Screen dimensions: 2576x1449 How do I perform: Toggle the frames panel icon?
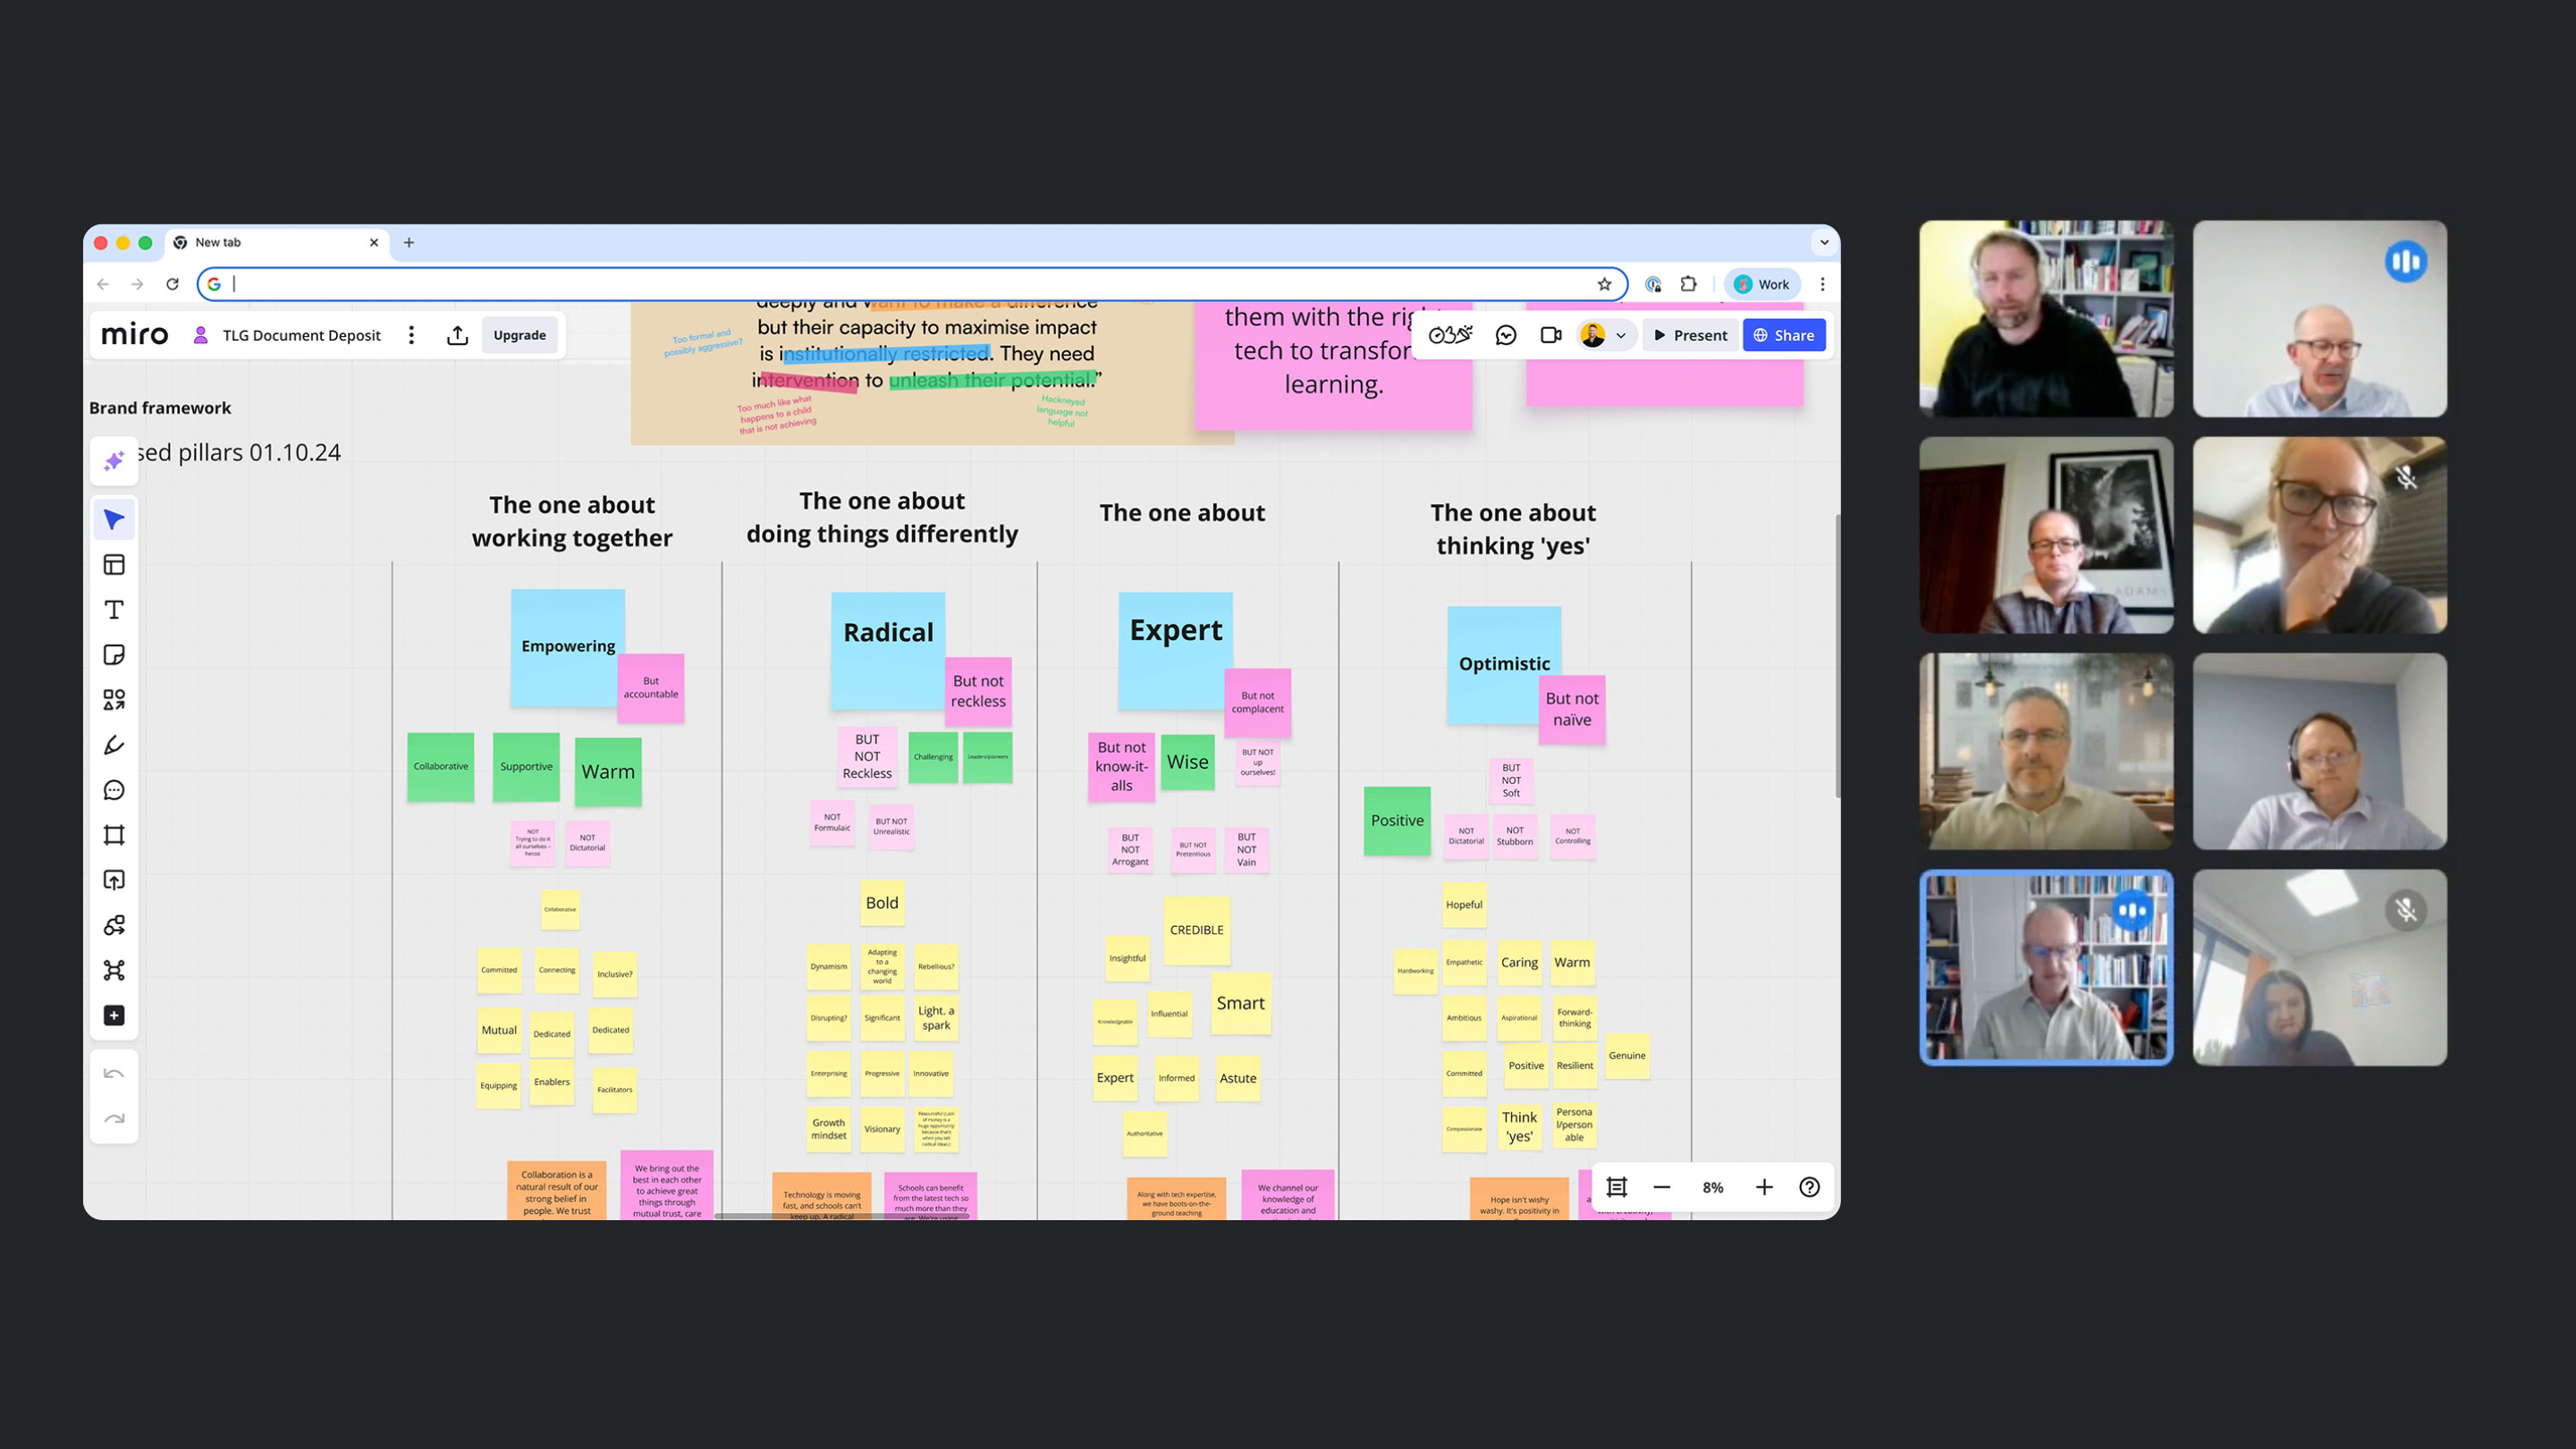tap(1616, 1187)
